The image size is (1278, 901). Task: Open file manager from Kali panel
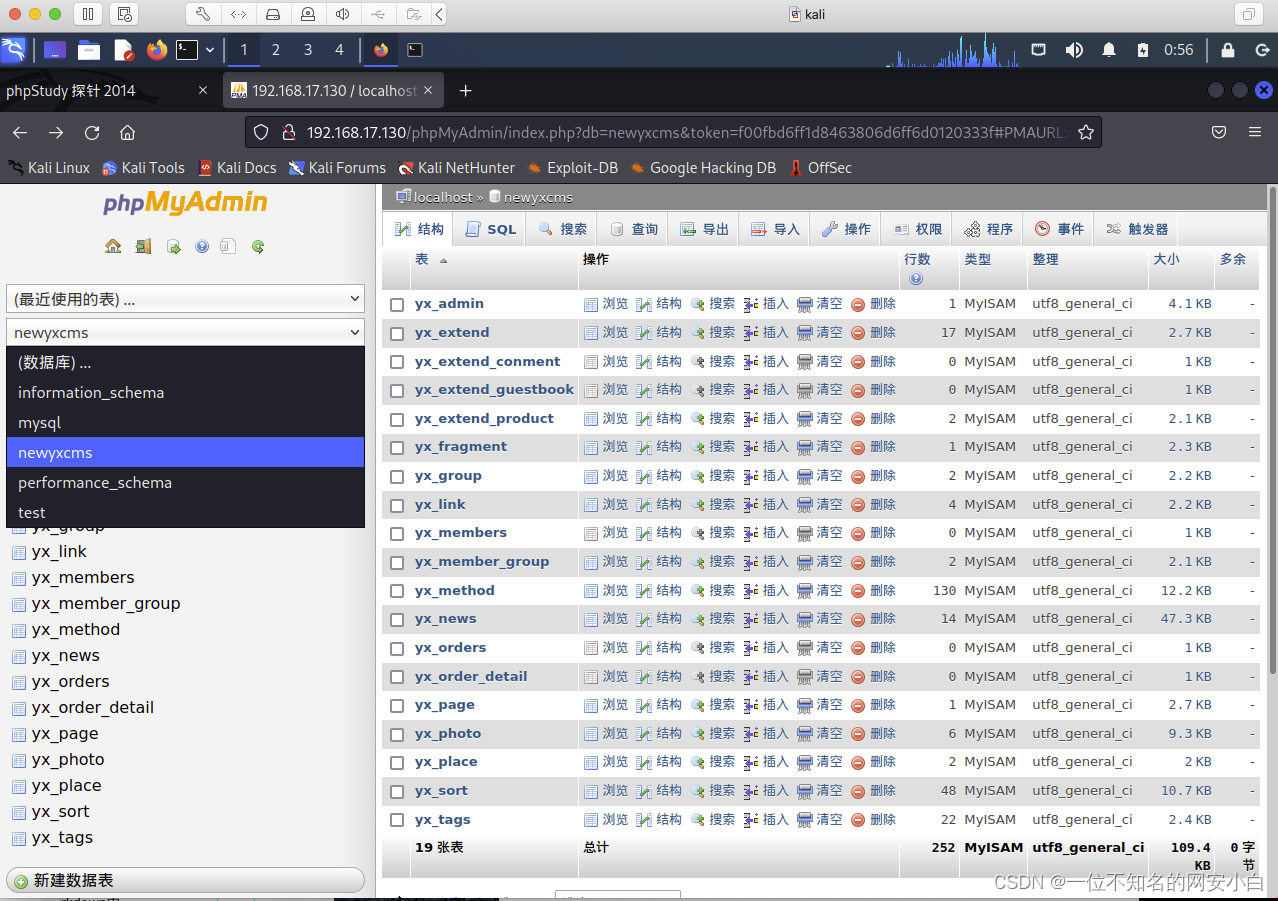[89, 49]
